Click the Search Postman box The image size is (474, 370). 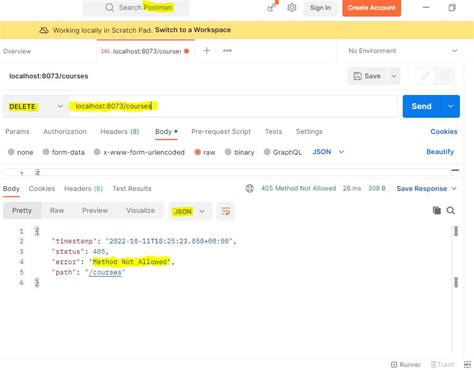coord(136,7)
